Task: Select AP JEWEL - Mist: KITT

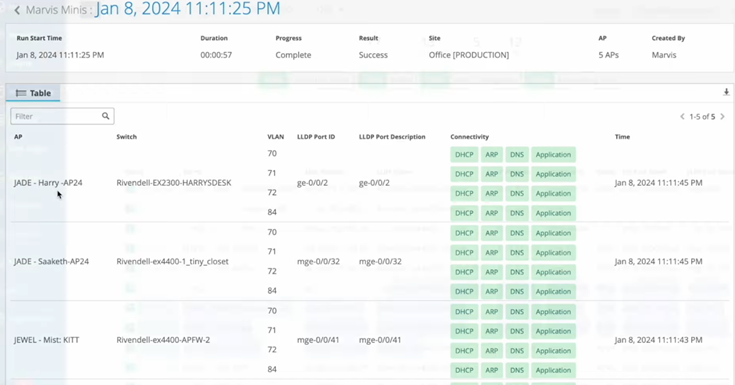Action: coord(46,340)
